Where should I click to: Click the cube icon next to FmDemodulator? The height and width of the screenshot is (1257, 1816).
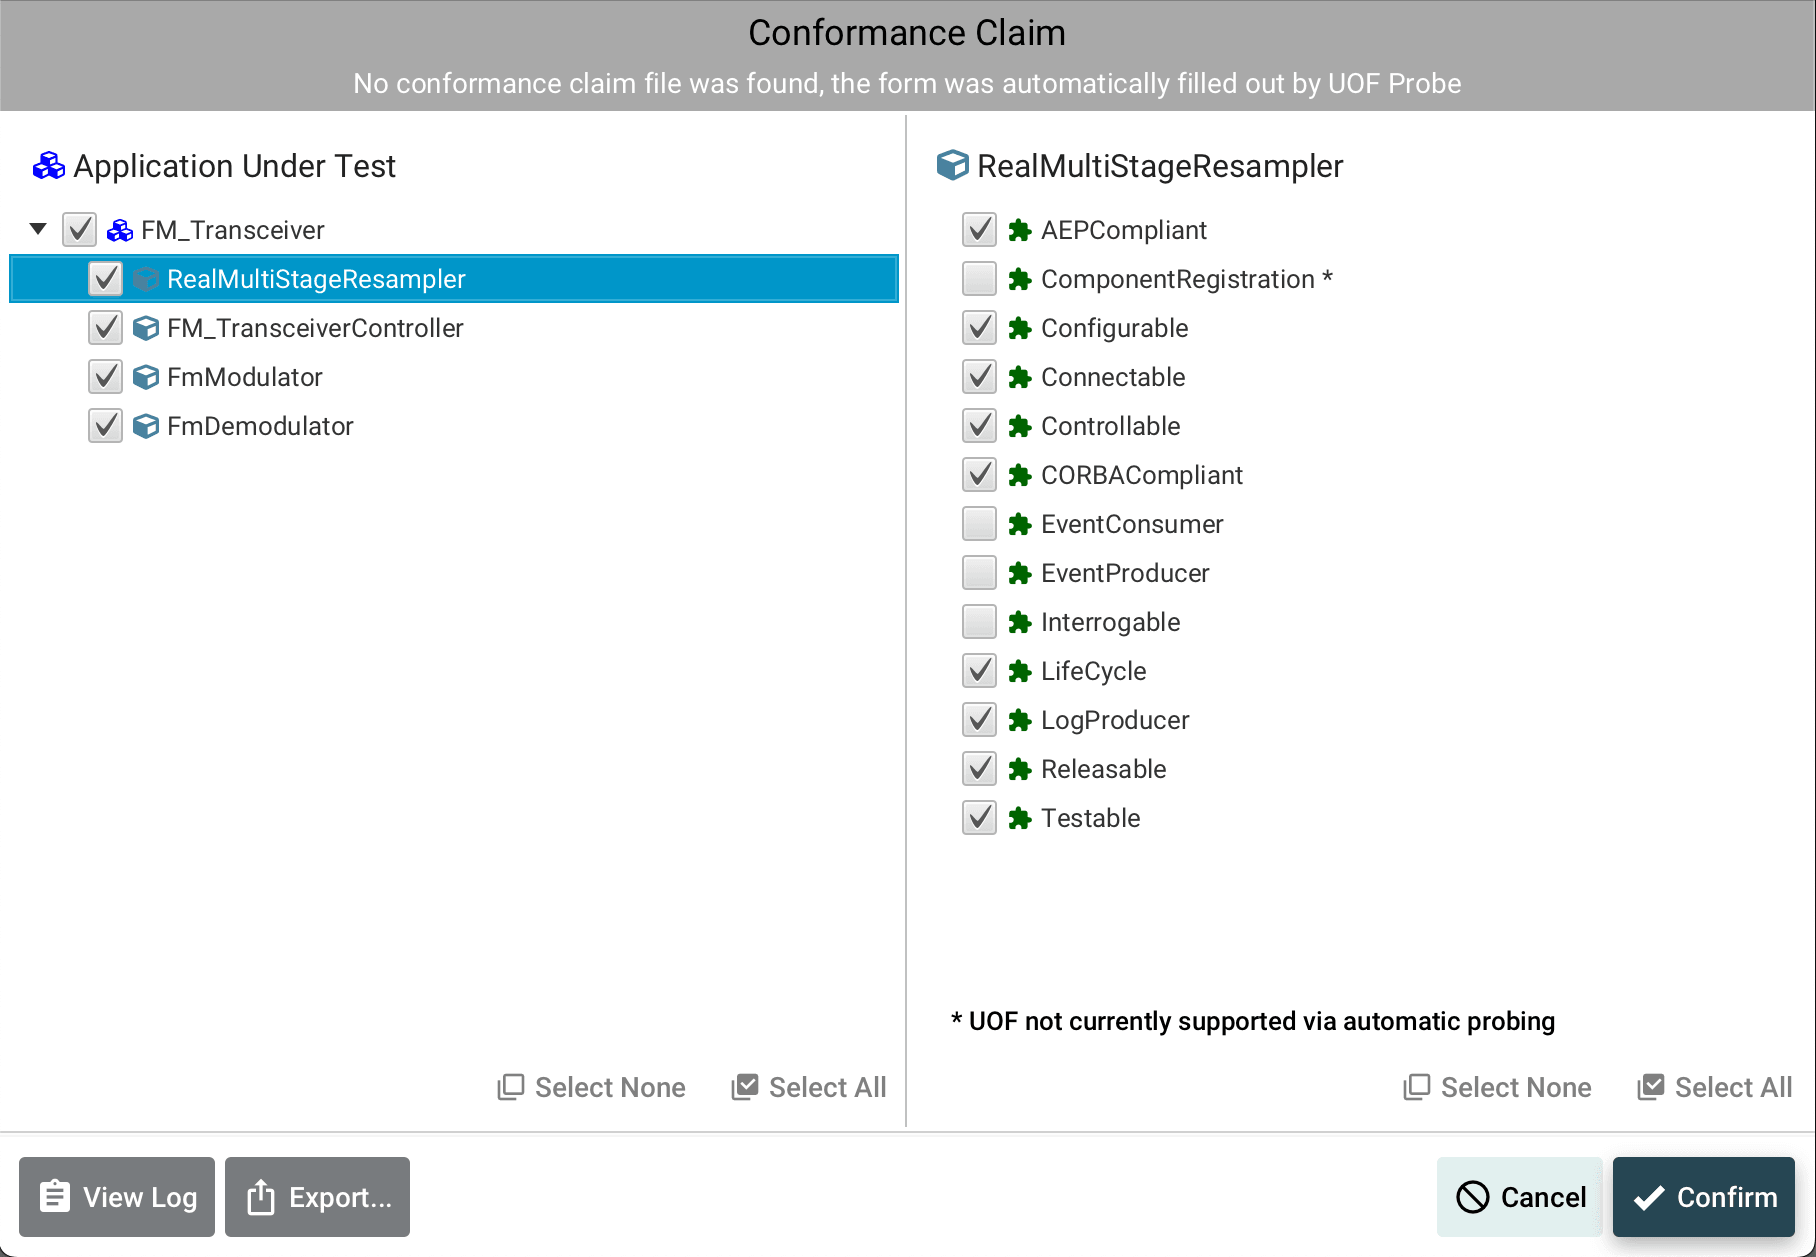coord(146,425)
